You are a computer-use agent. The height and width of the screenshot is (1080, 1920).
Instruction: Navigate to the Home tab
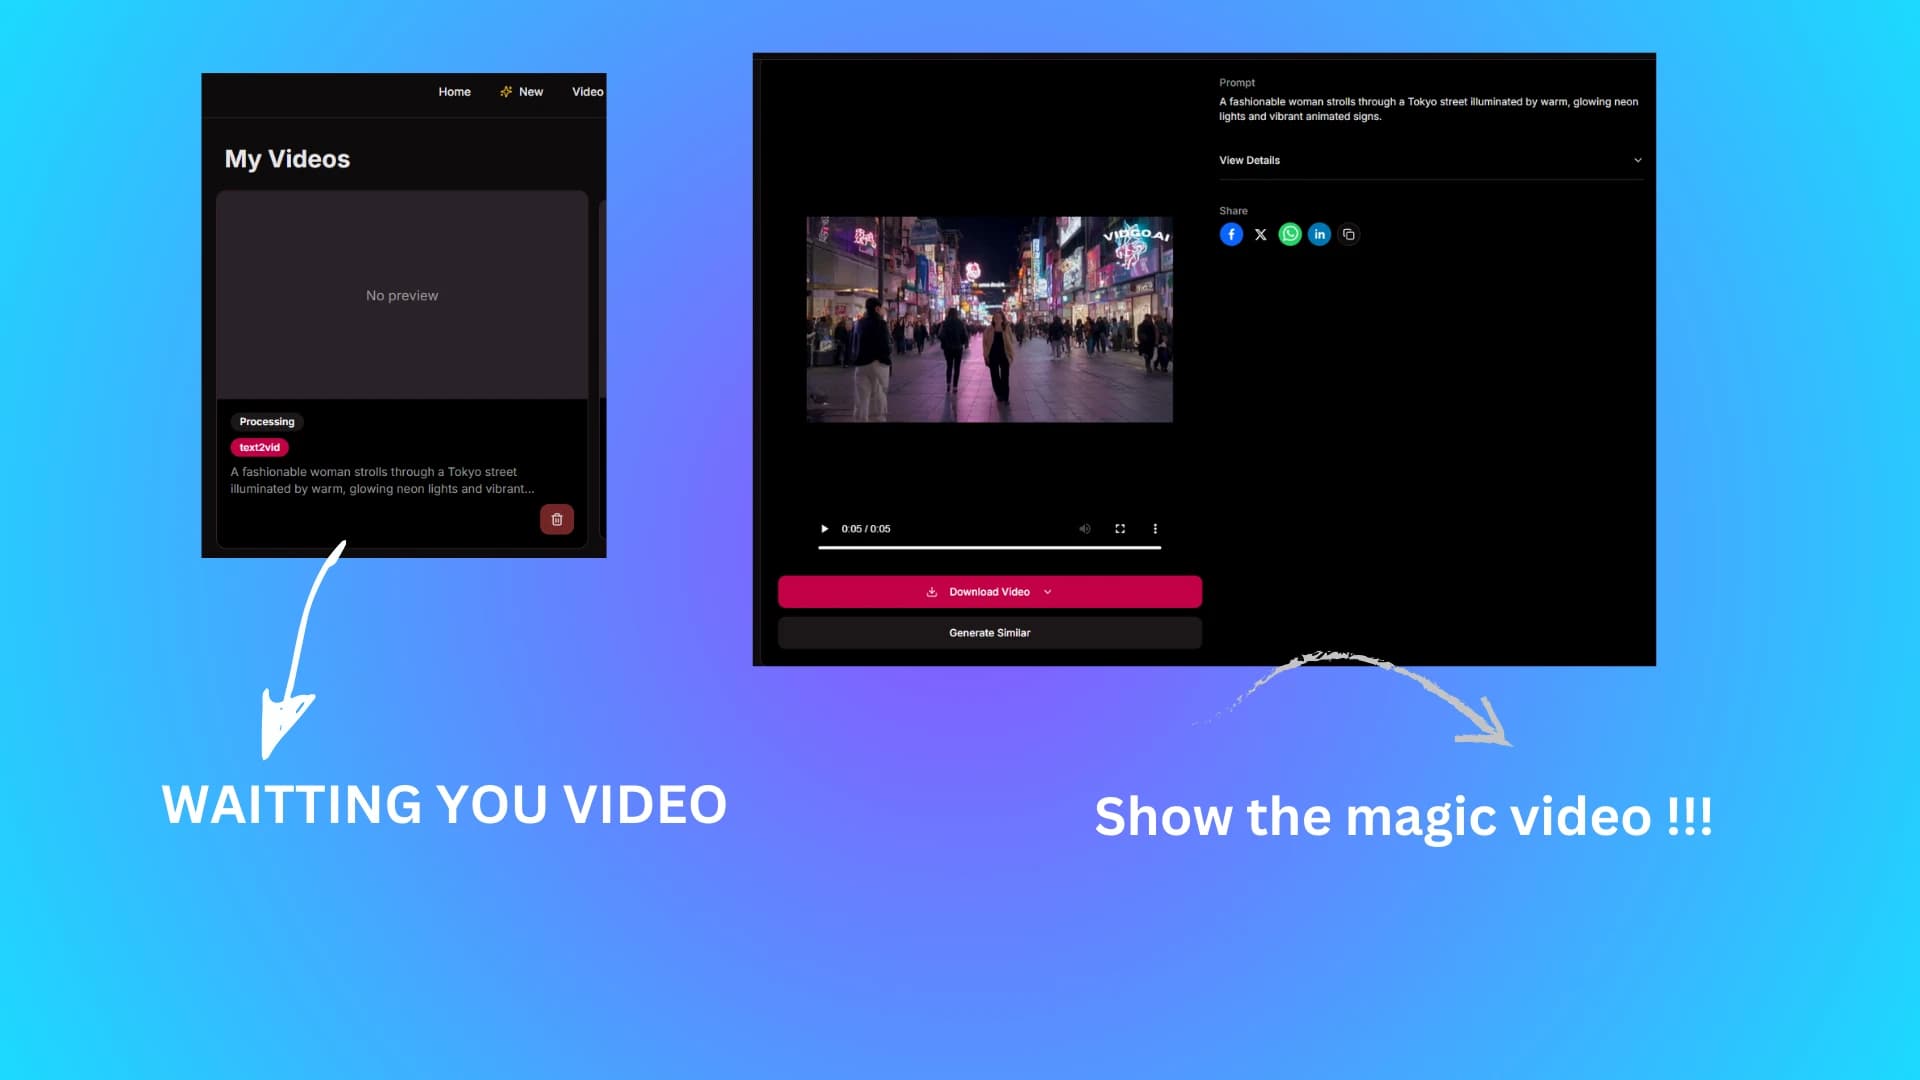(454, 91)
